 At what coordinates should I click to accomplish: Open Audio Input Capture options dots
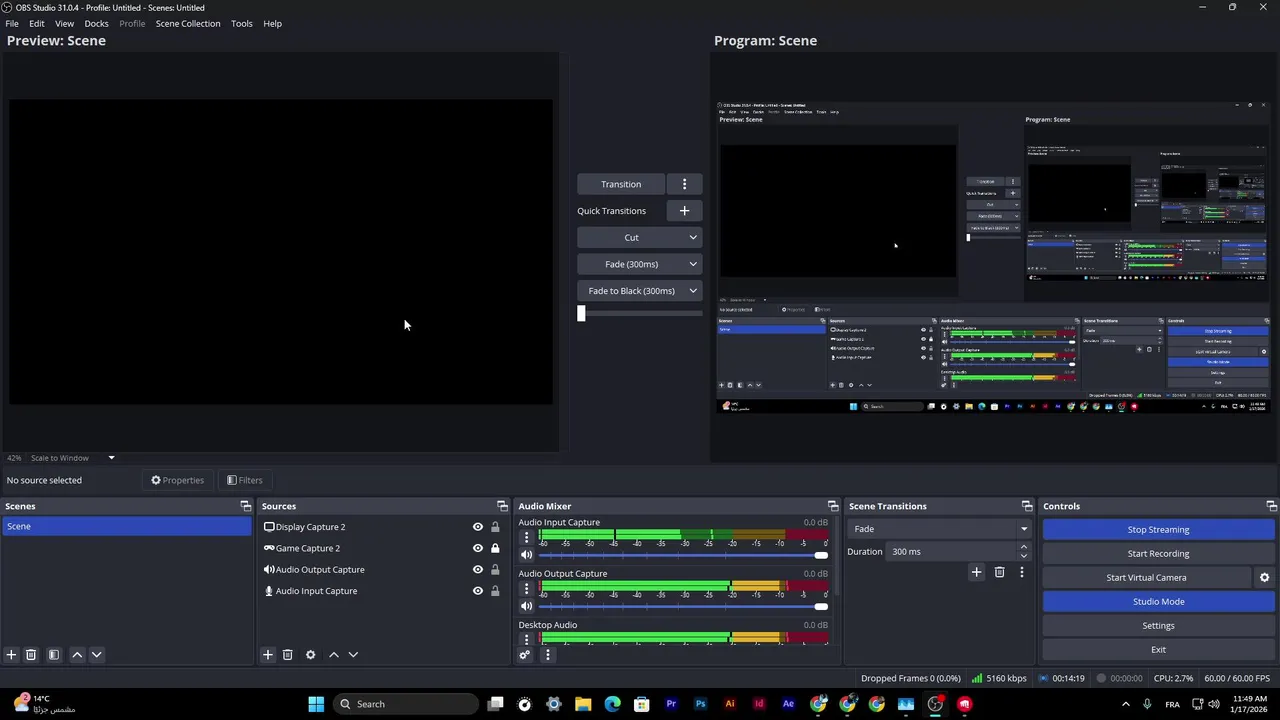(527, 537)
